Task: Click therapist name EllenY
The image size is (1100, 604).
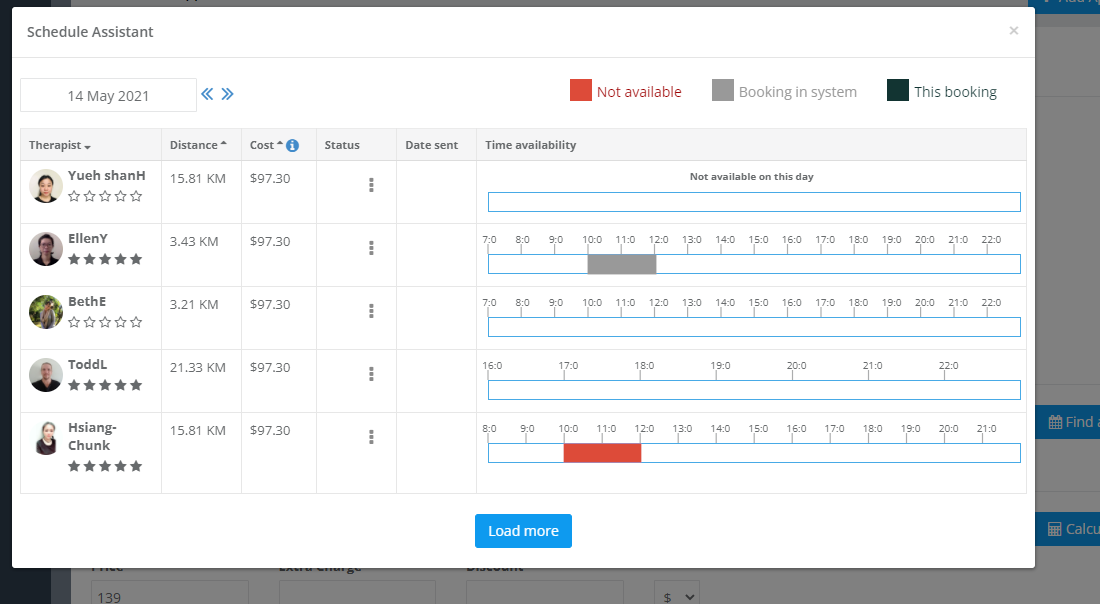Action: pyautogui.click(x=88, y=239)
